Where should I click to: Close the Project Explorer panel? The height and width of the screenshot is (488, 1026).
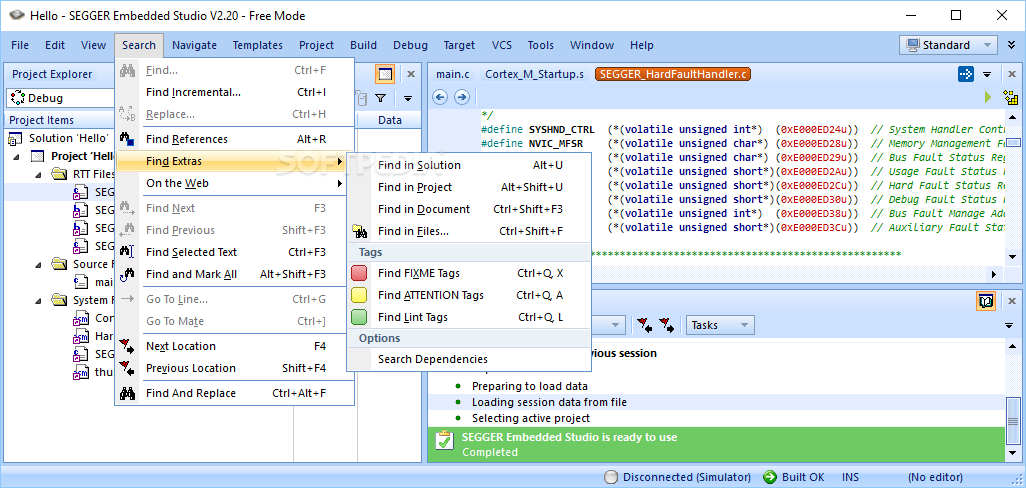411,74
